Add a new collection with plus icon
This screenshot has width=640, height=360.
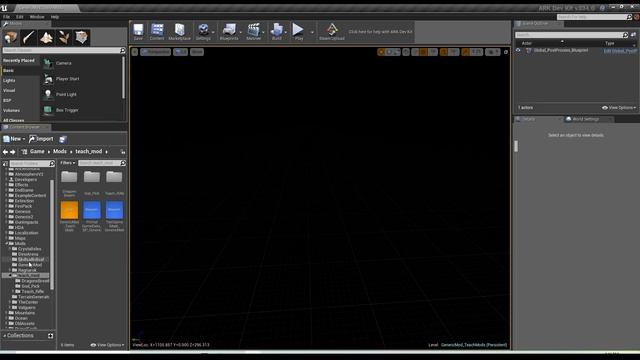click(x=50, y=336)
